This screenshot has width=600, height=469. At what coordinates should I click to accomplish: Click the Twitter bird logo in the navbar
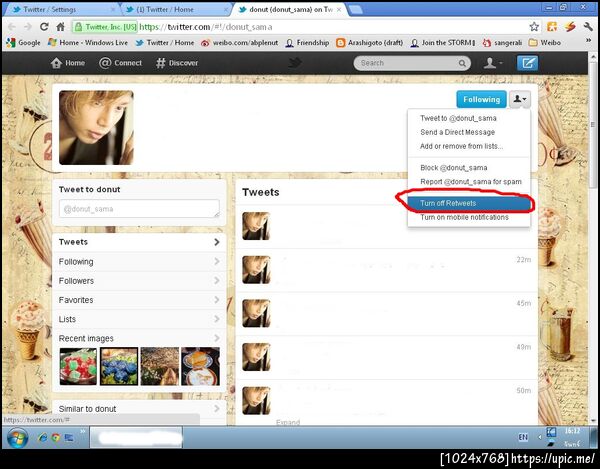point(295,63)
